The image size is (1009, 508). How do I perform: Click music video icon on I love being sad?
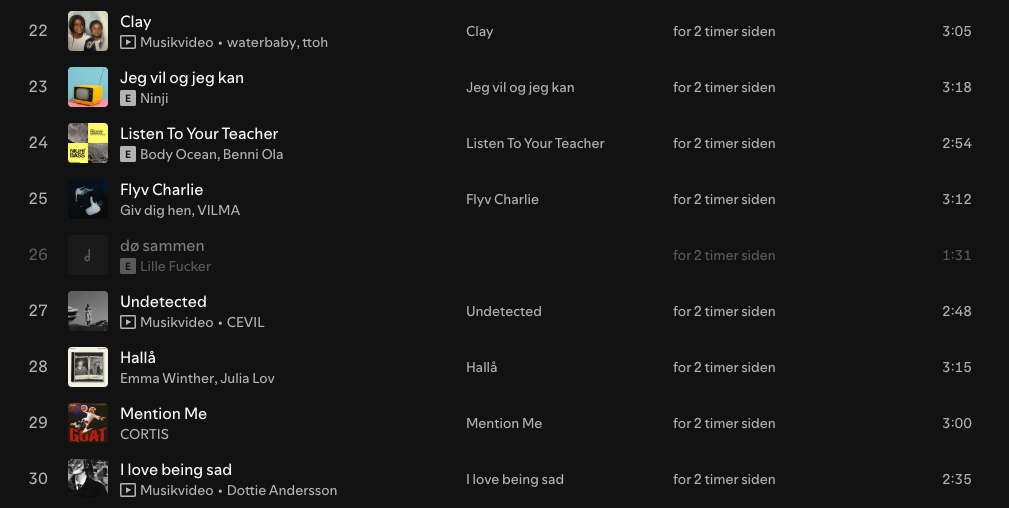[x=127, y=490]
